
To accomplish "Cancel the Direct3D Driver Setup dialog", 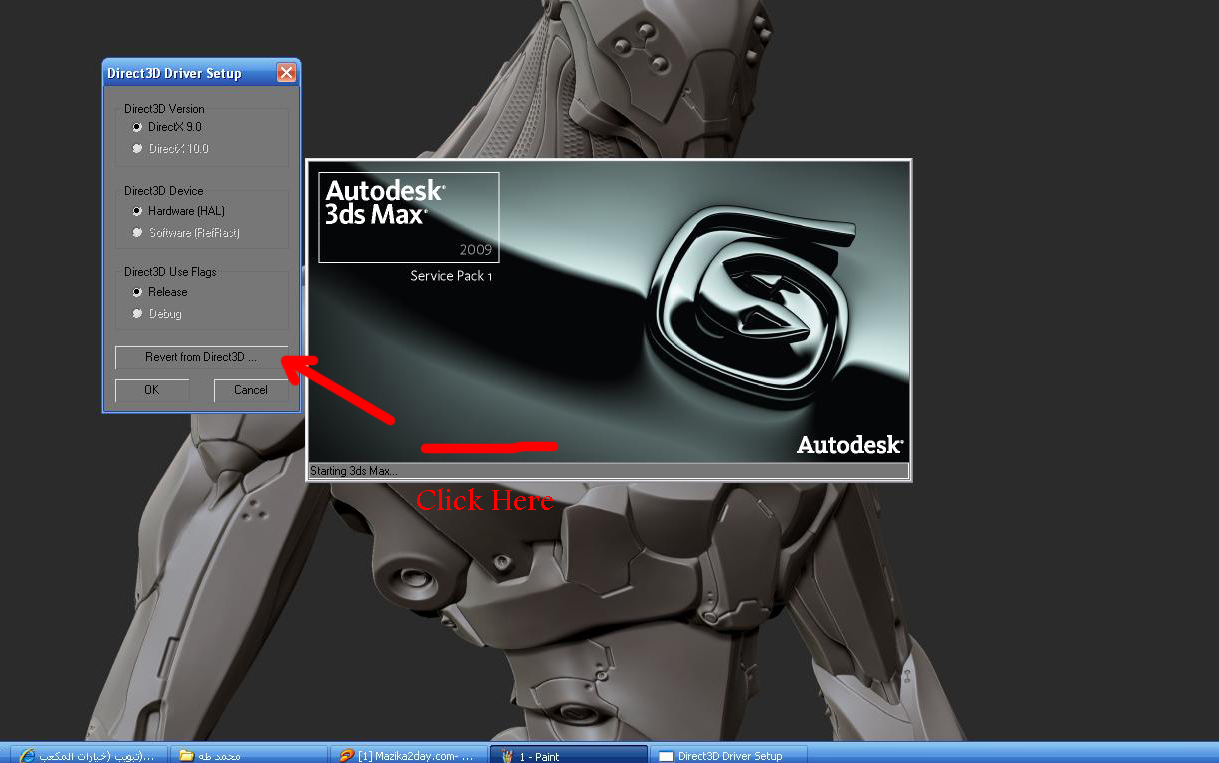I will [251, 390].
